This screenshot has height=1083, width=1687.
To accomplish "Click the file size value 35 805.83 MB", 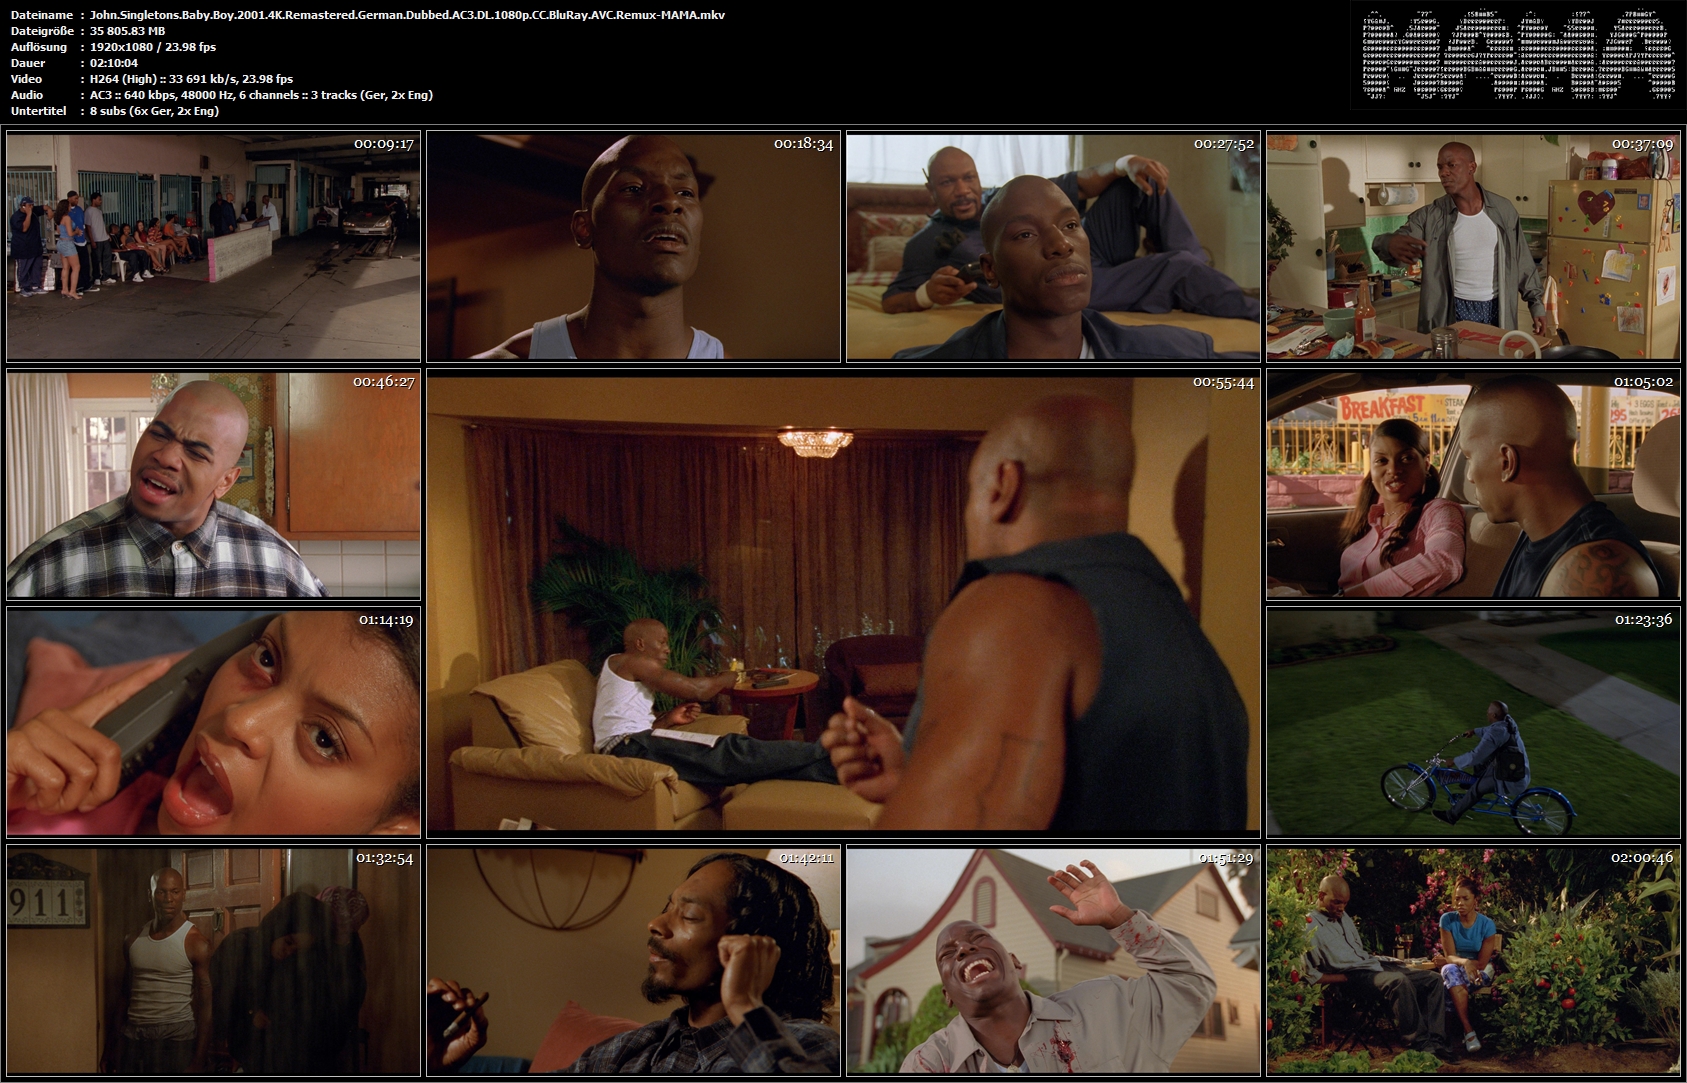I will click(127, 31).
